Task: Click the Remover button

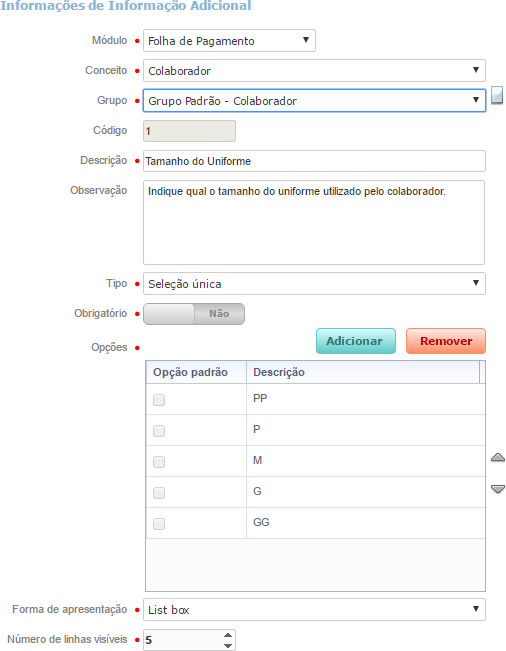Action: click(446, 341)
